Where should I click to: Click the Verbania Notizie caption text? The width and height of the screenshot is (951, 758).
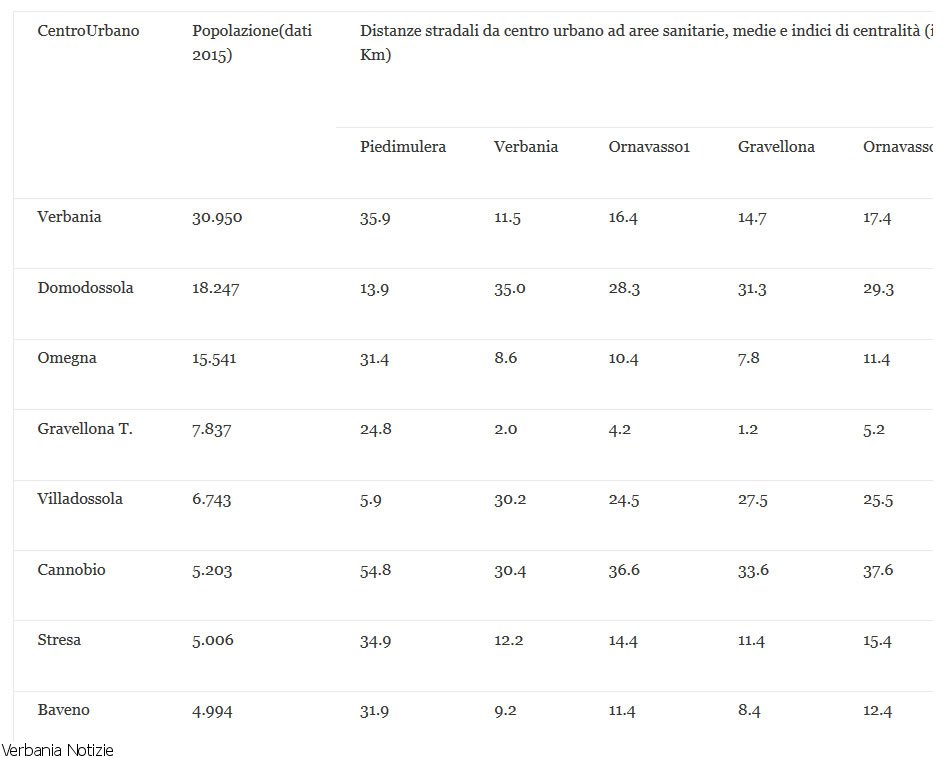(x=58, y=750)
